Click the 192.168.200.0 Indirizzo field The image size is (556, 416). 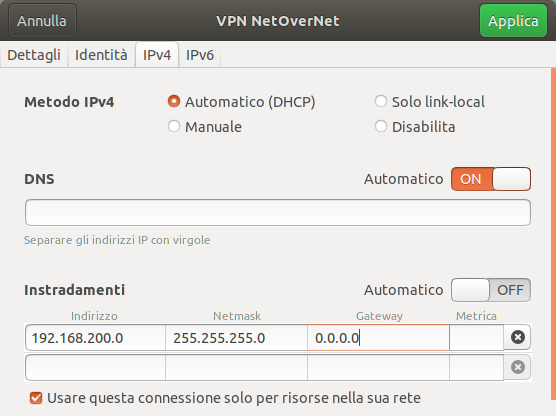pos(95,337)
